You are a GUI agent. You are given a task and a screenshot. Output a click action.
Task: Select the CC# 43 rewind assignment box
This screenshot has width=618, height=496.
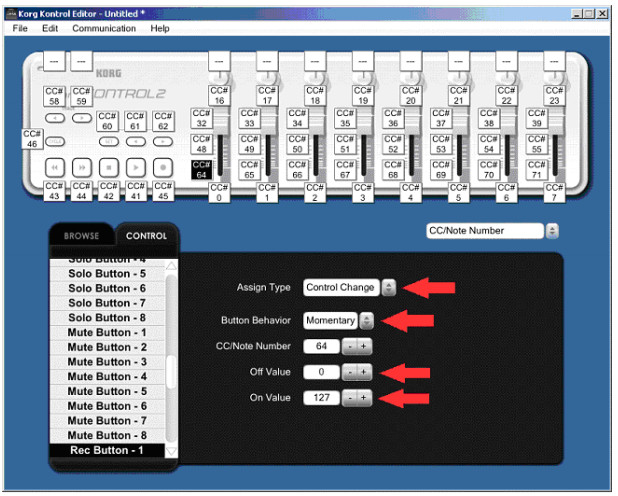(54, 191)
